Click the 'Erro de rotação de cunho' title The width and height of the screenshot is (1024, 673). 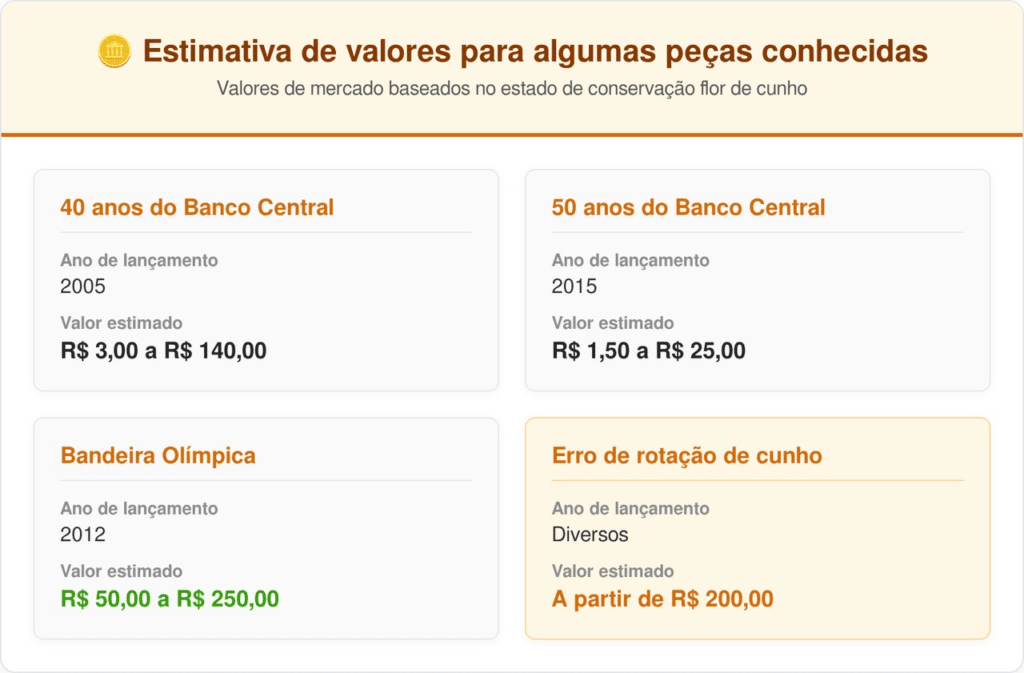[687, 456]
